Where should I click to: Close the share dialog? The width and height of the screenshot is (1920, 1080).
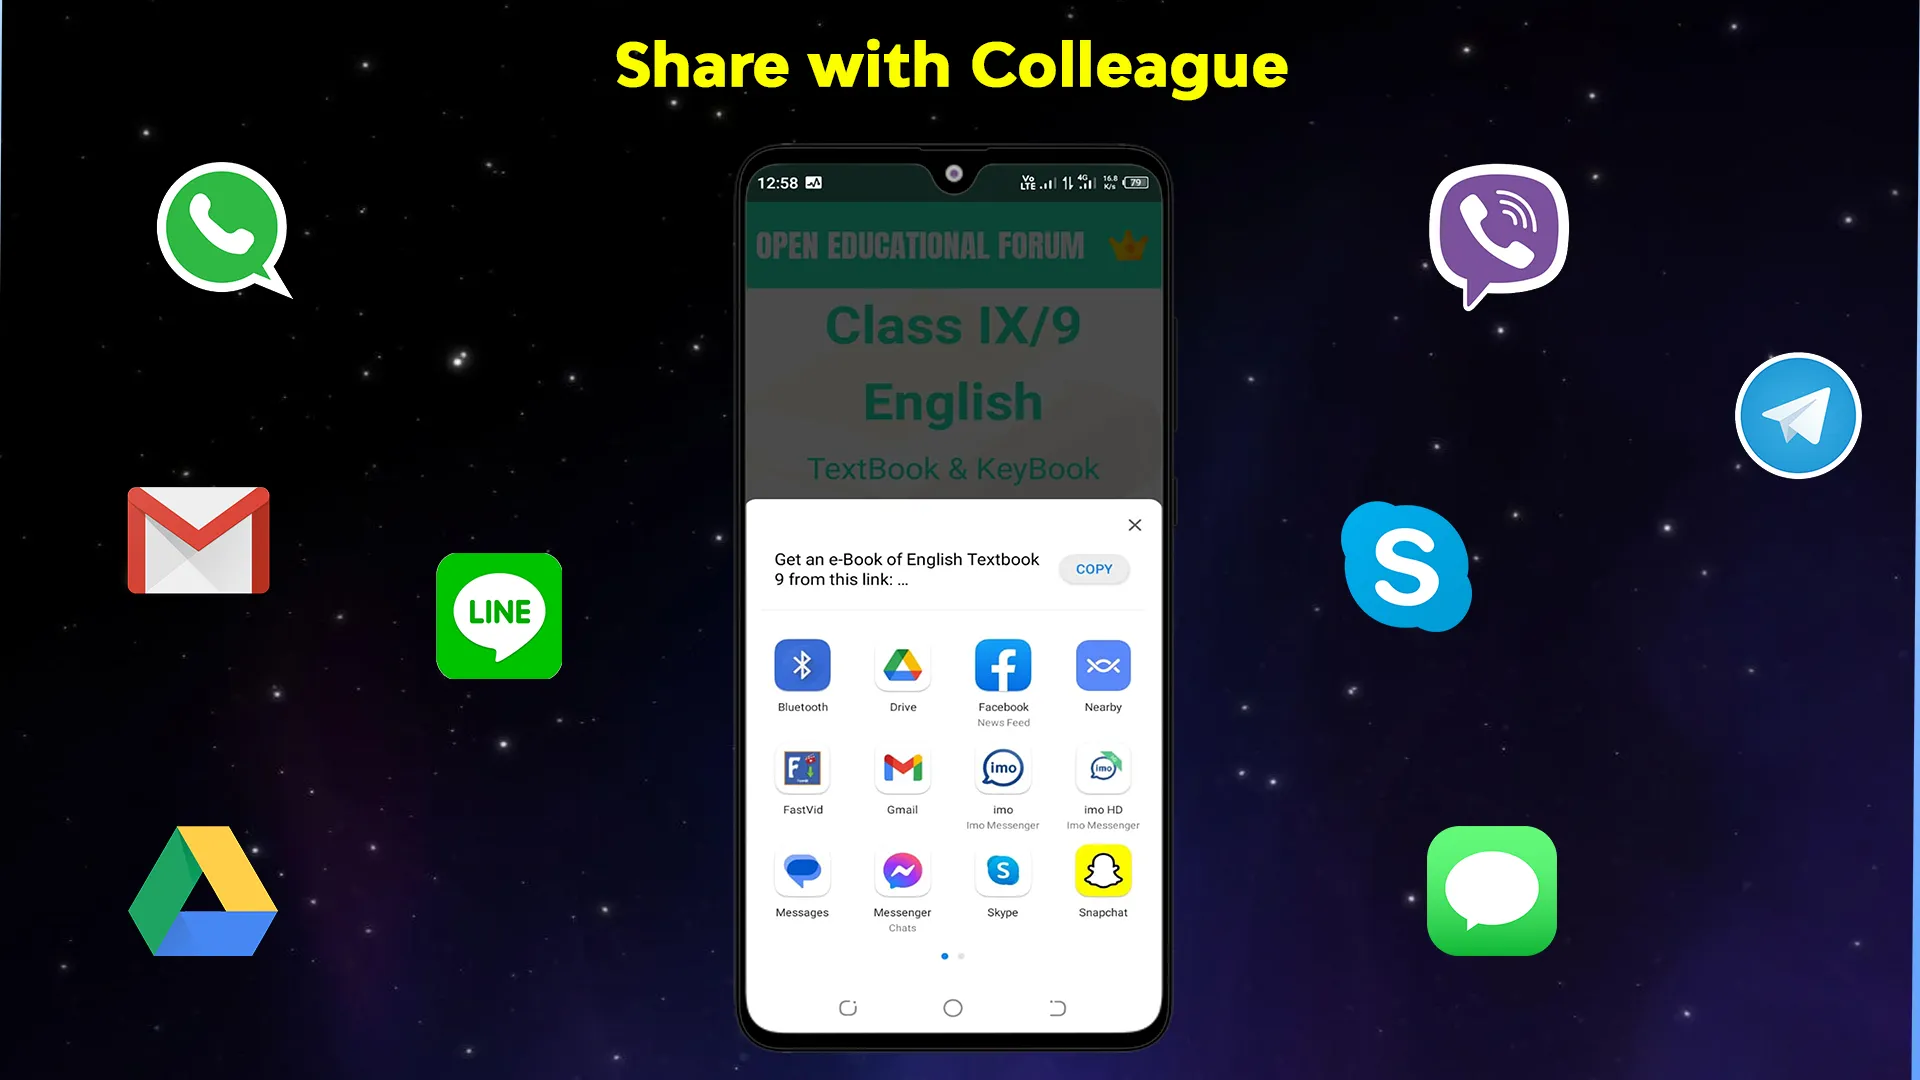1134,525
